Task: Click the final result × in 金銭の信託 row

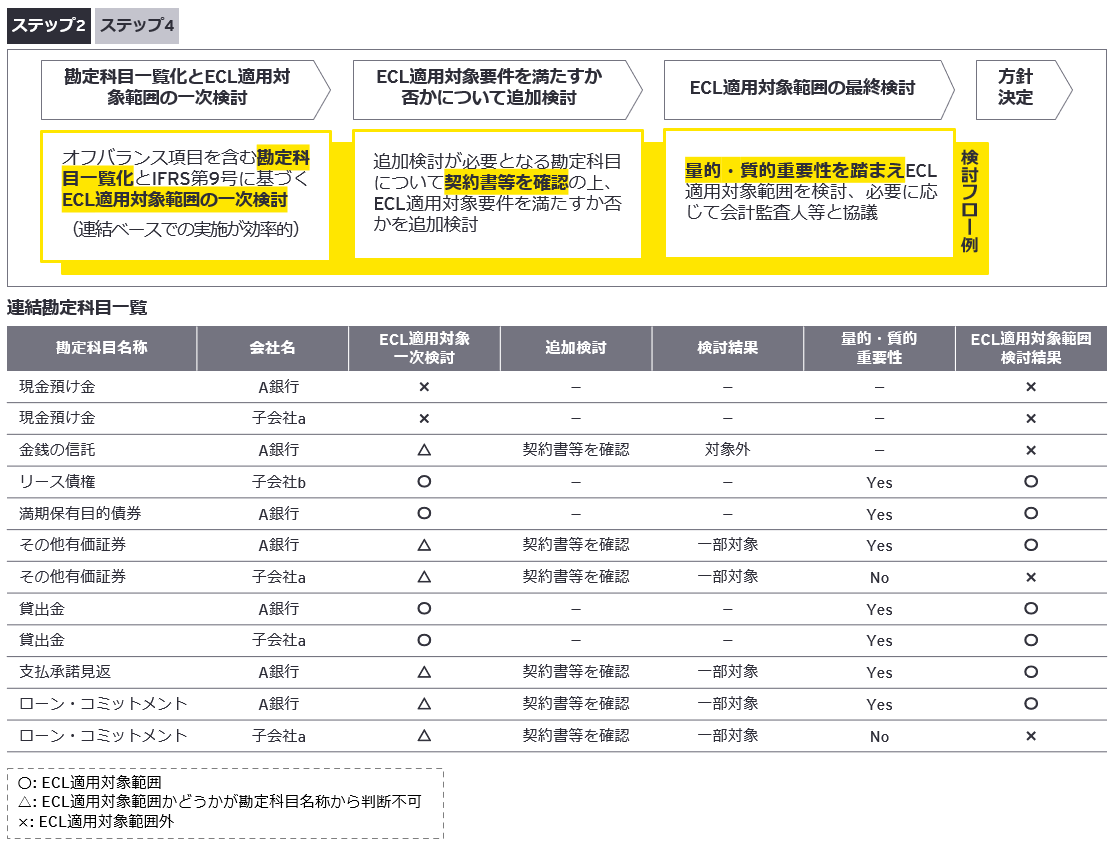Action: tap(1030, 450)
